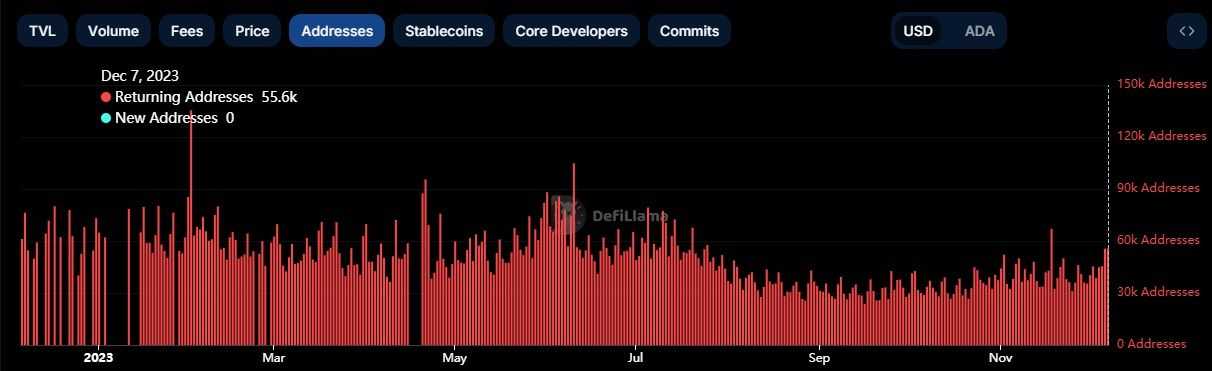This screenshot has height=371, width=1212.
Task: Switch to the Price tab
Action: click(252, 31)
